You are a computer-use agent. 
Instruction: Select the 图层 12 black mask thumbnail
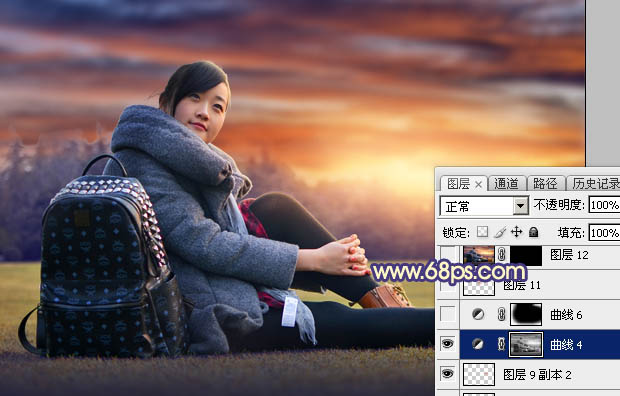point(525,255)
